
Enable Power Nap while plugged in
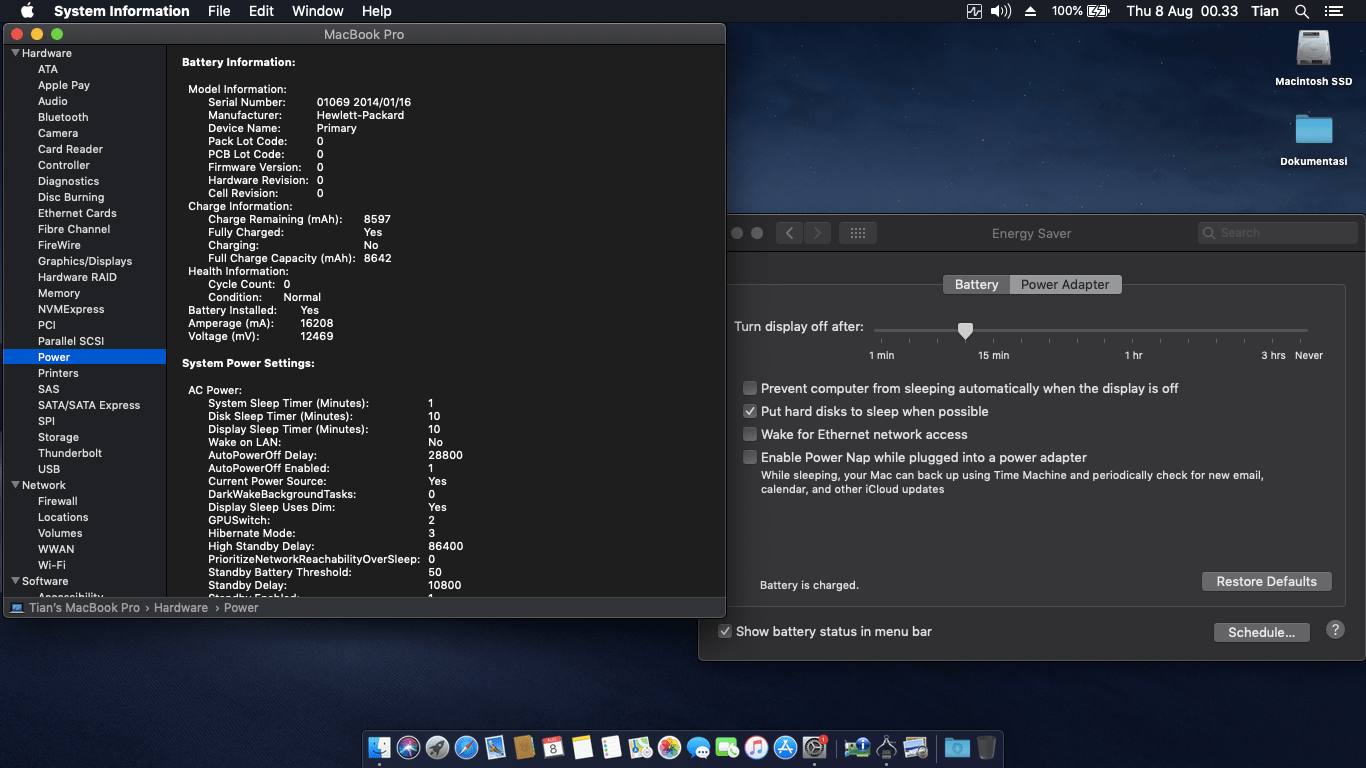750,457
